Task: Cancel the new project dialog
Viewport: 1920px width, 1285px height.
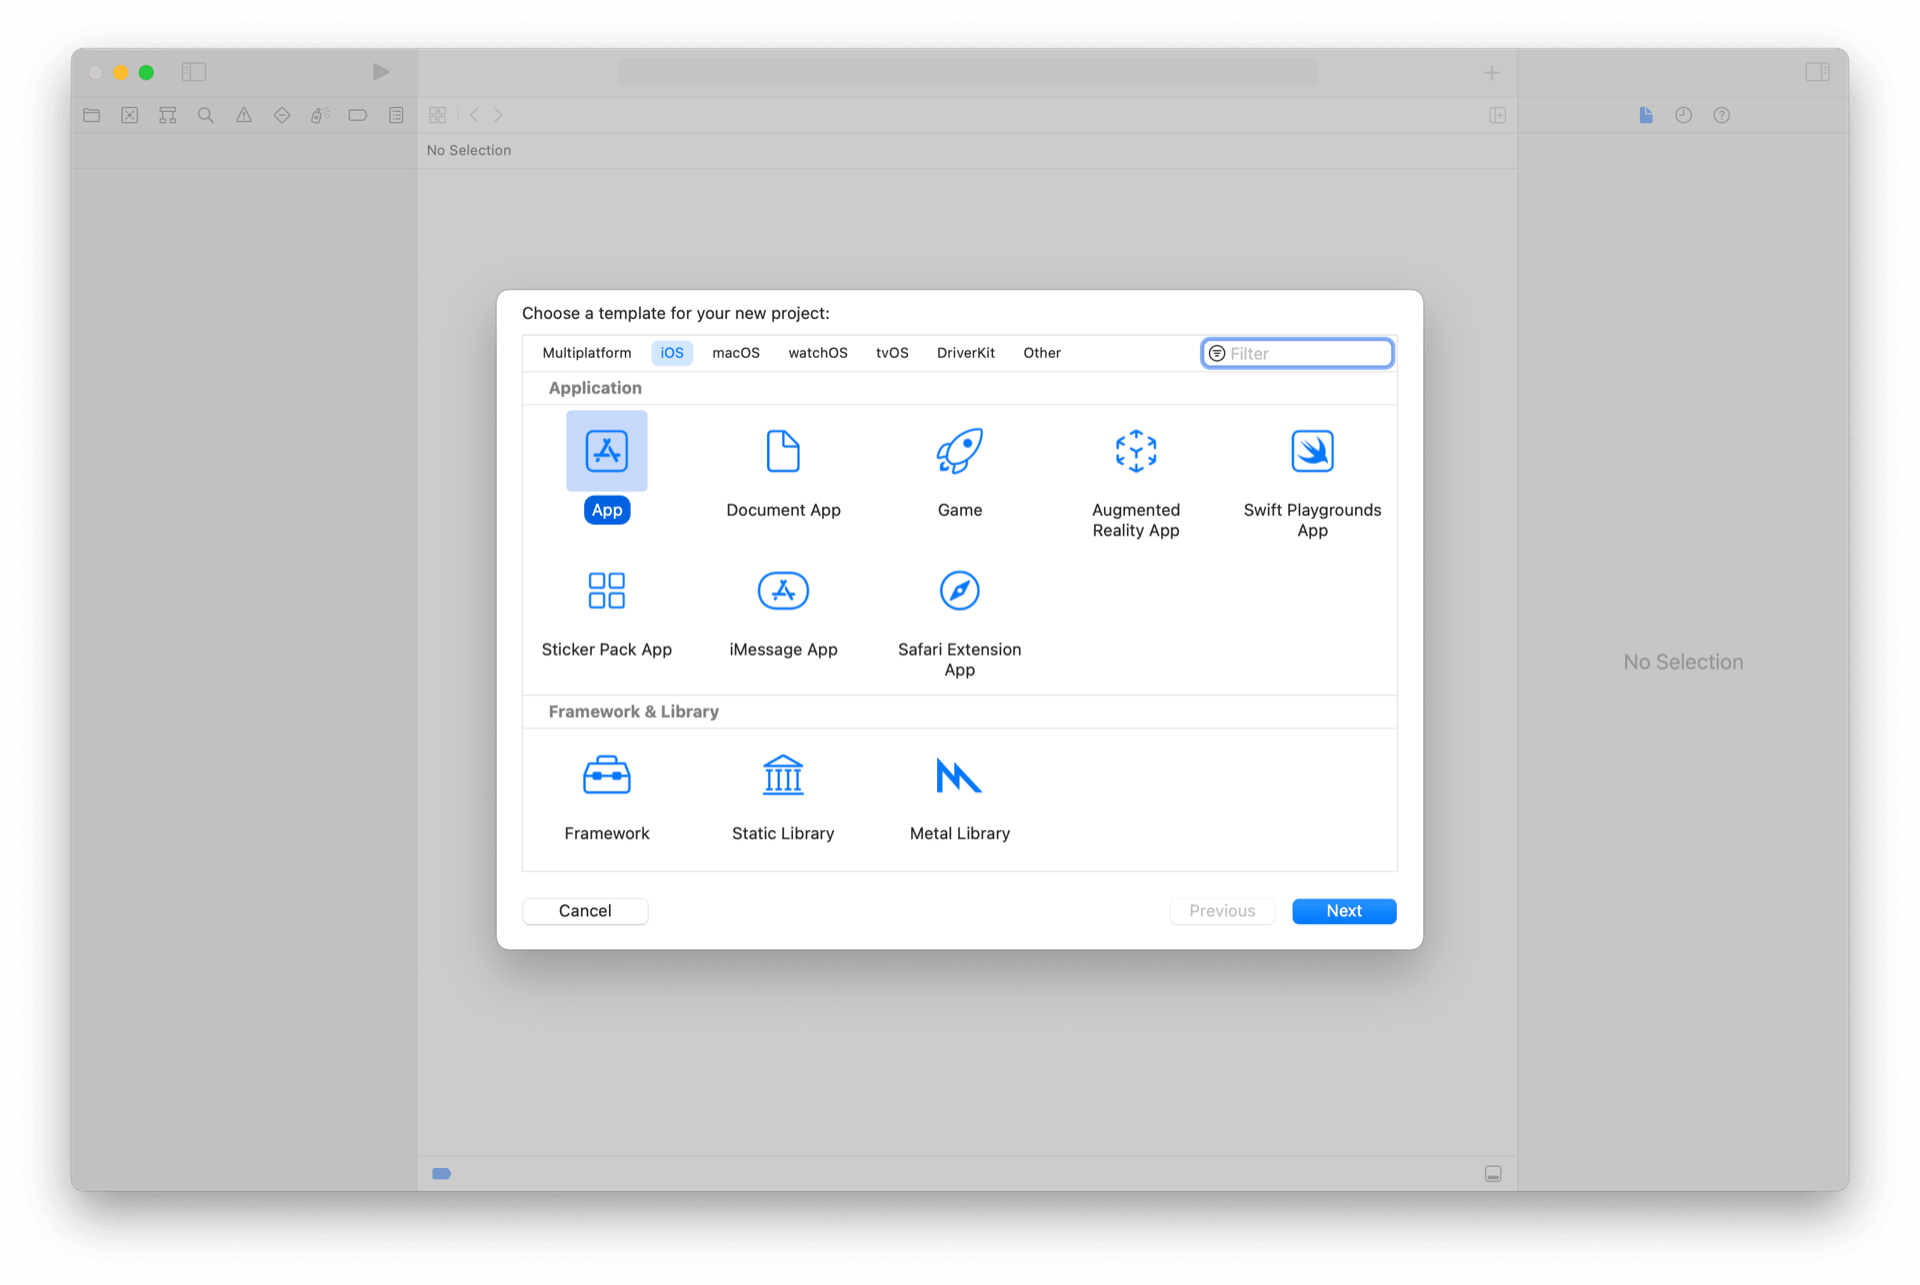Action: [x=585, y=911]
